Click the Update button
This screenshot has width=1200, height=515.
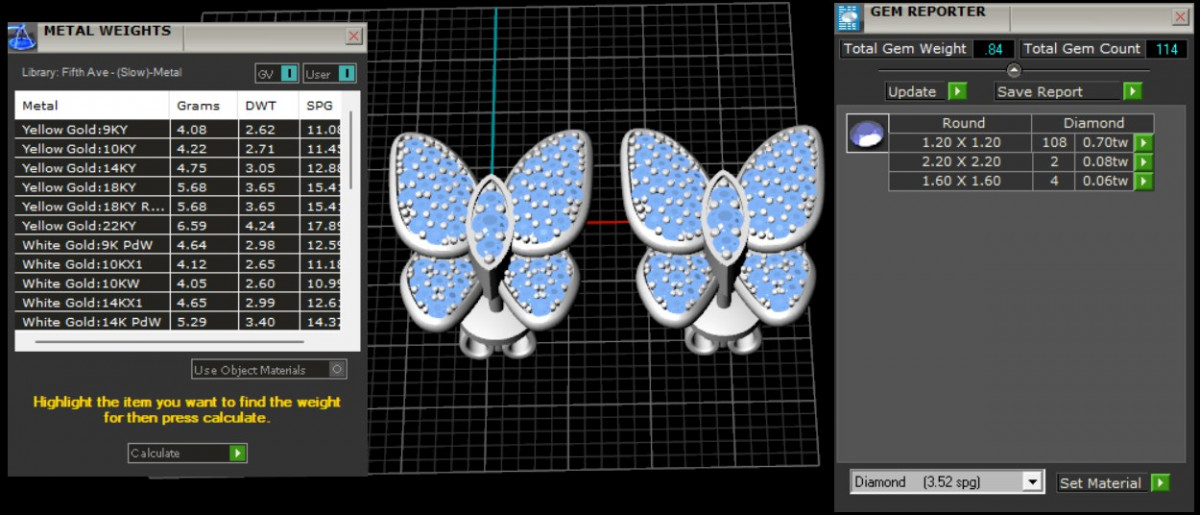pos(916,91)
